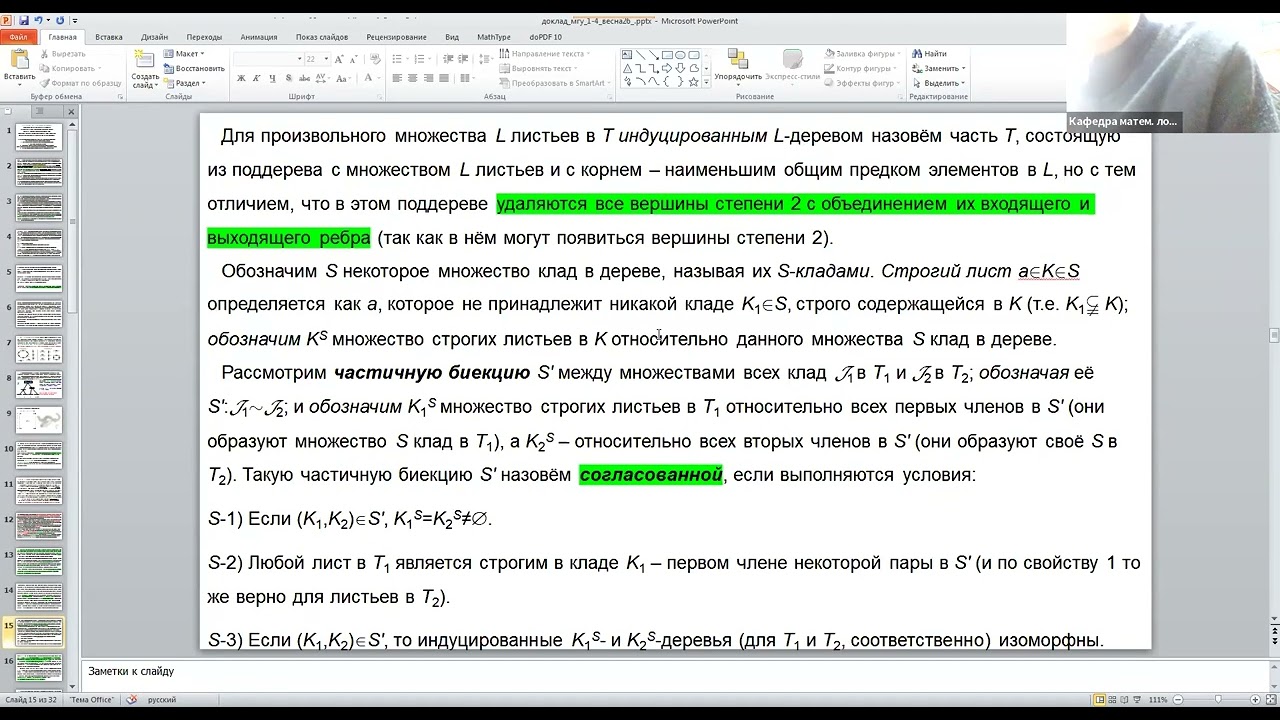
Task: Switch to Slide Sorter view in status bar
Action: pyautogui.click(x=1114, y=700)
